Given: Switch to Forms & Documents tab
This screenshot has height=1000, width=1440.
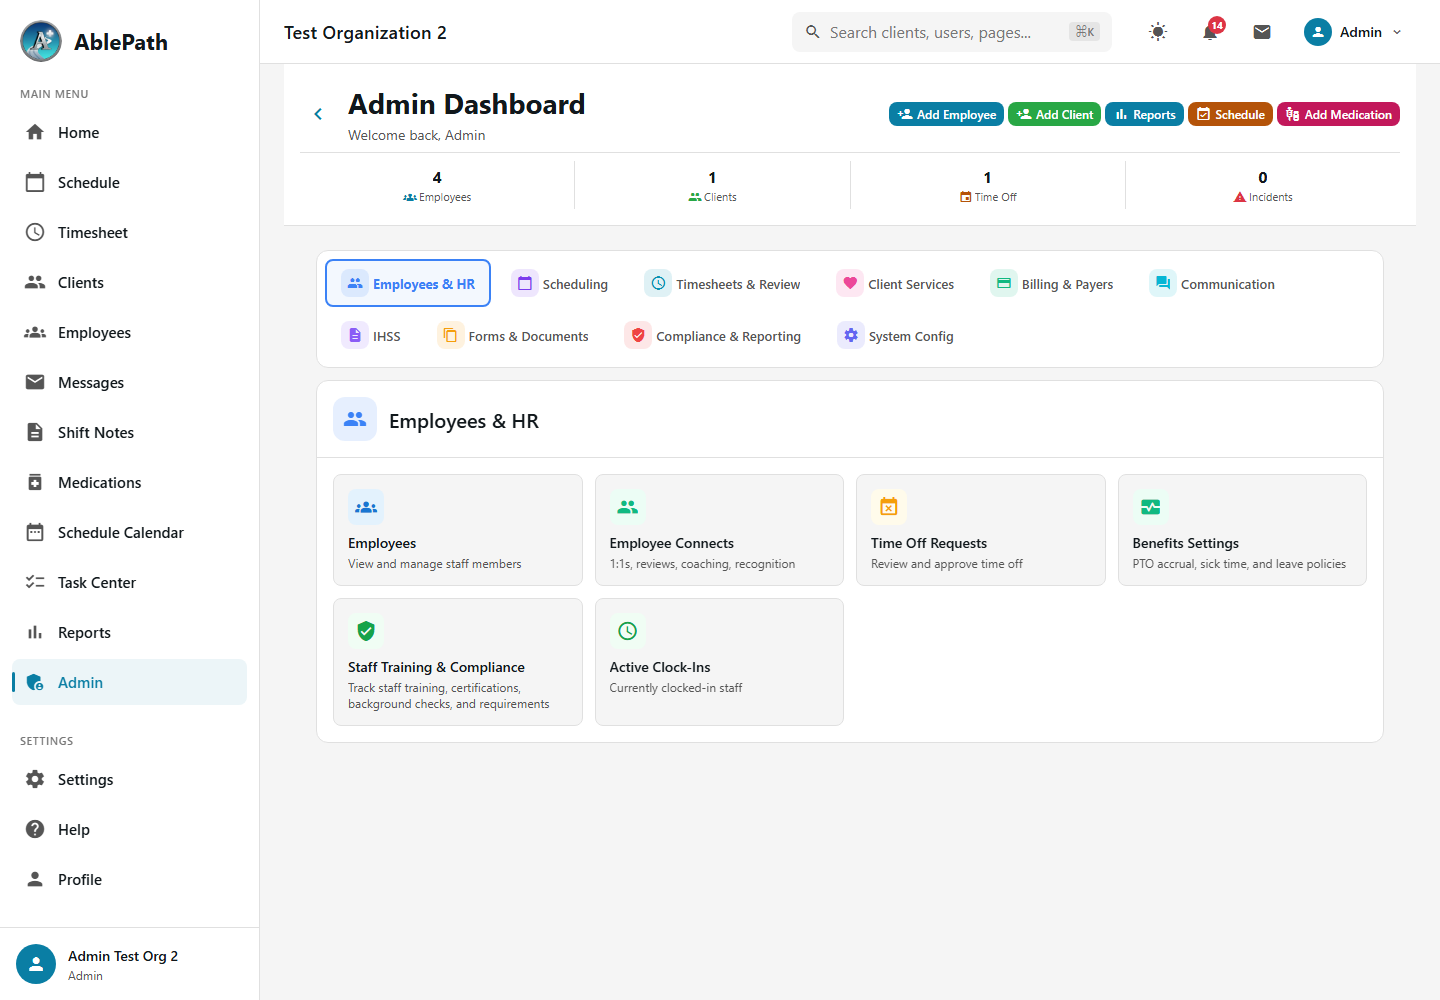Looking at the screenshot, I should tap(513, 336).
